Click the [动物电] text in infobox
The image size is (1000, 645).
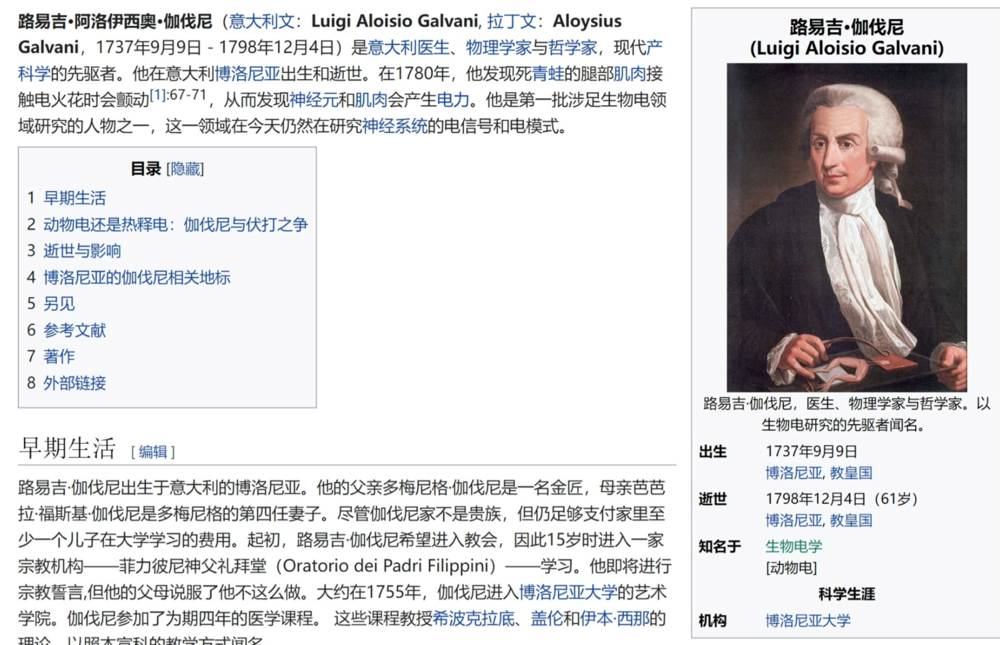[791, 567]
